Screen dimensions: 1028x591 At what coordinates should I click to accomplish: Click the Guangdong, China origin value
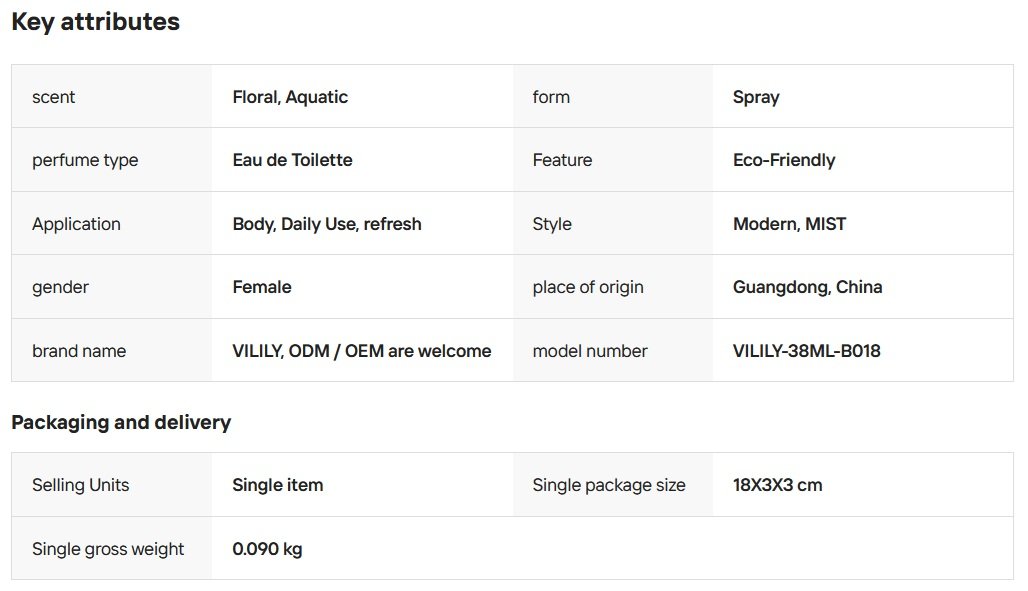pos(807,287)
